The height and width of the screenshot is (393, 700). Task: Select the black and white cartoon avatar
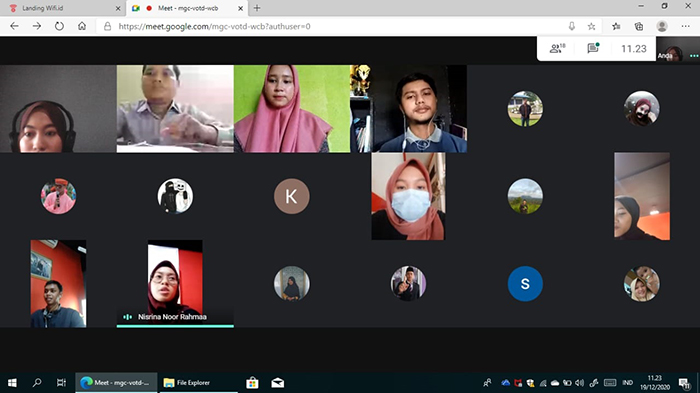pyautogui.click(x=175, y=196)
